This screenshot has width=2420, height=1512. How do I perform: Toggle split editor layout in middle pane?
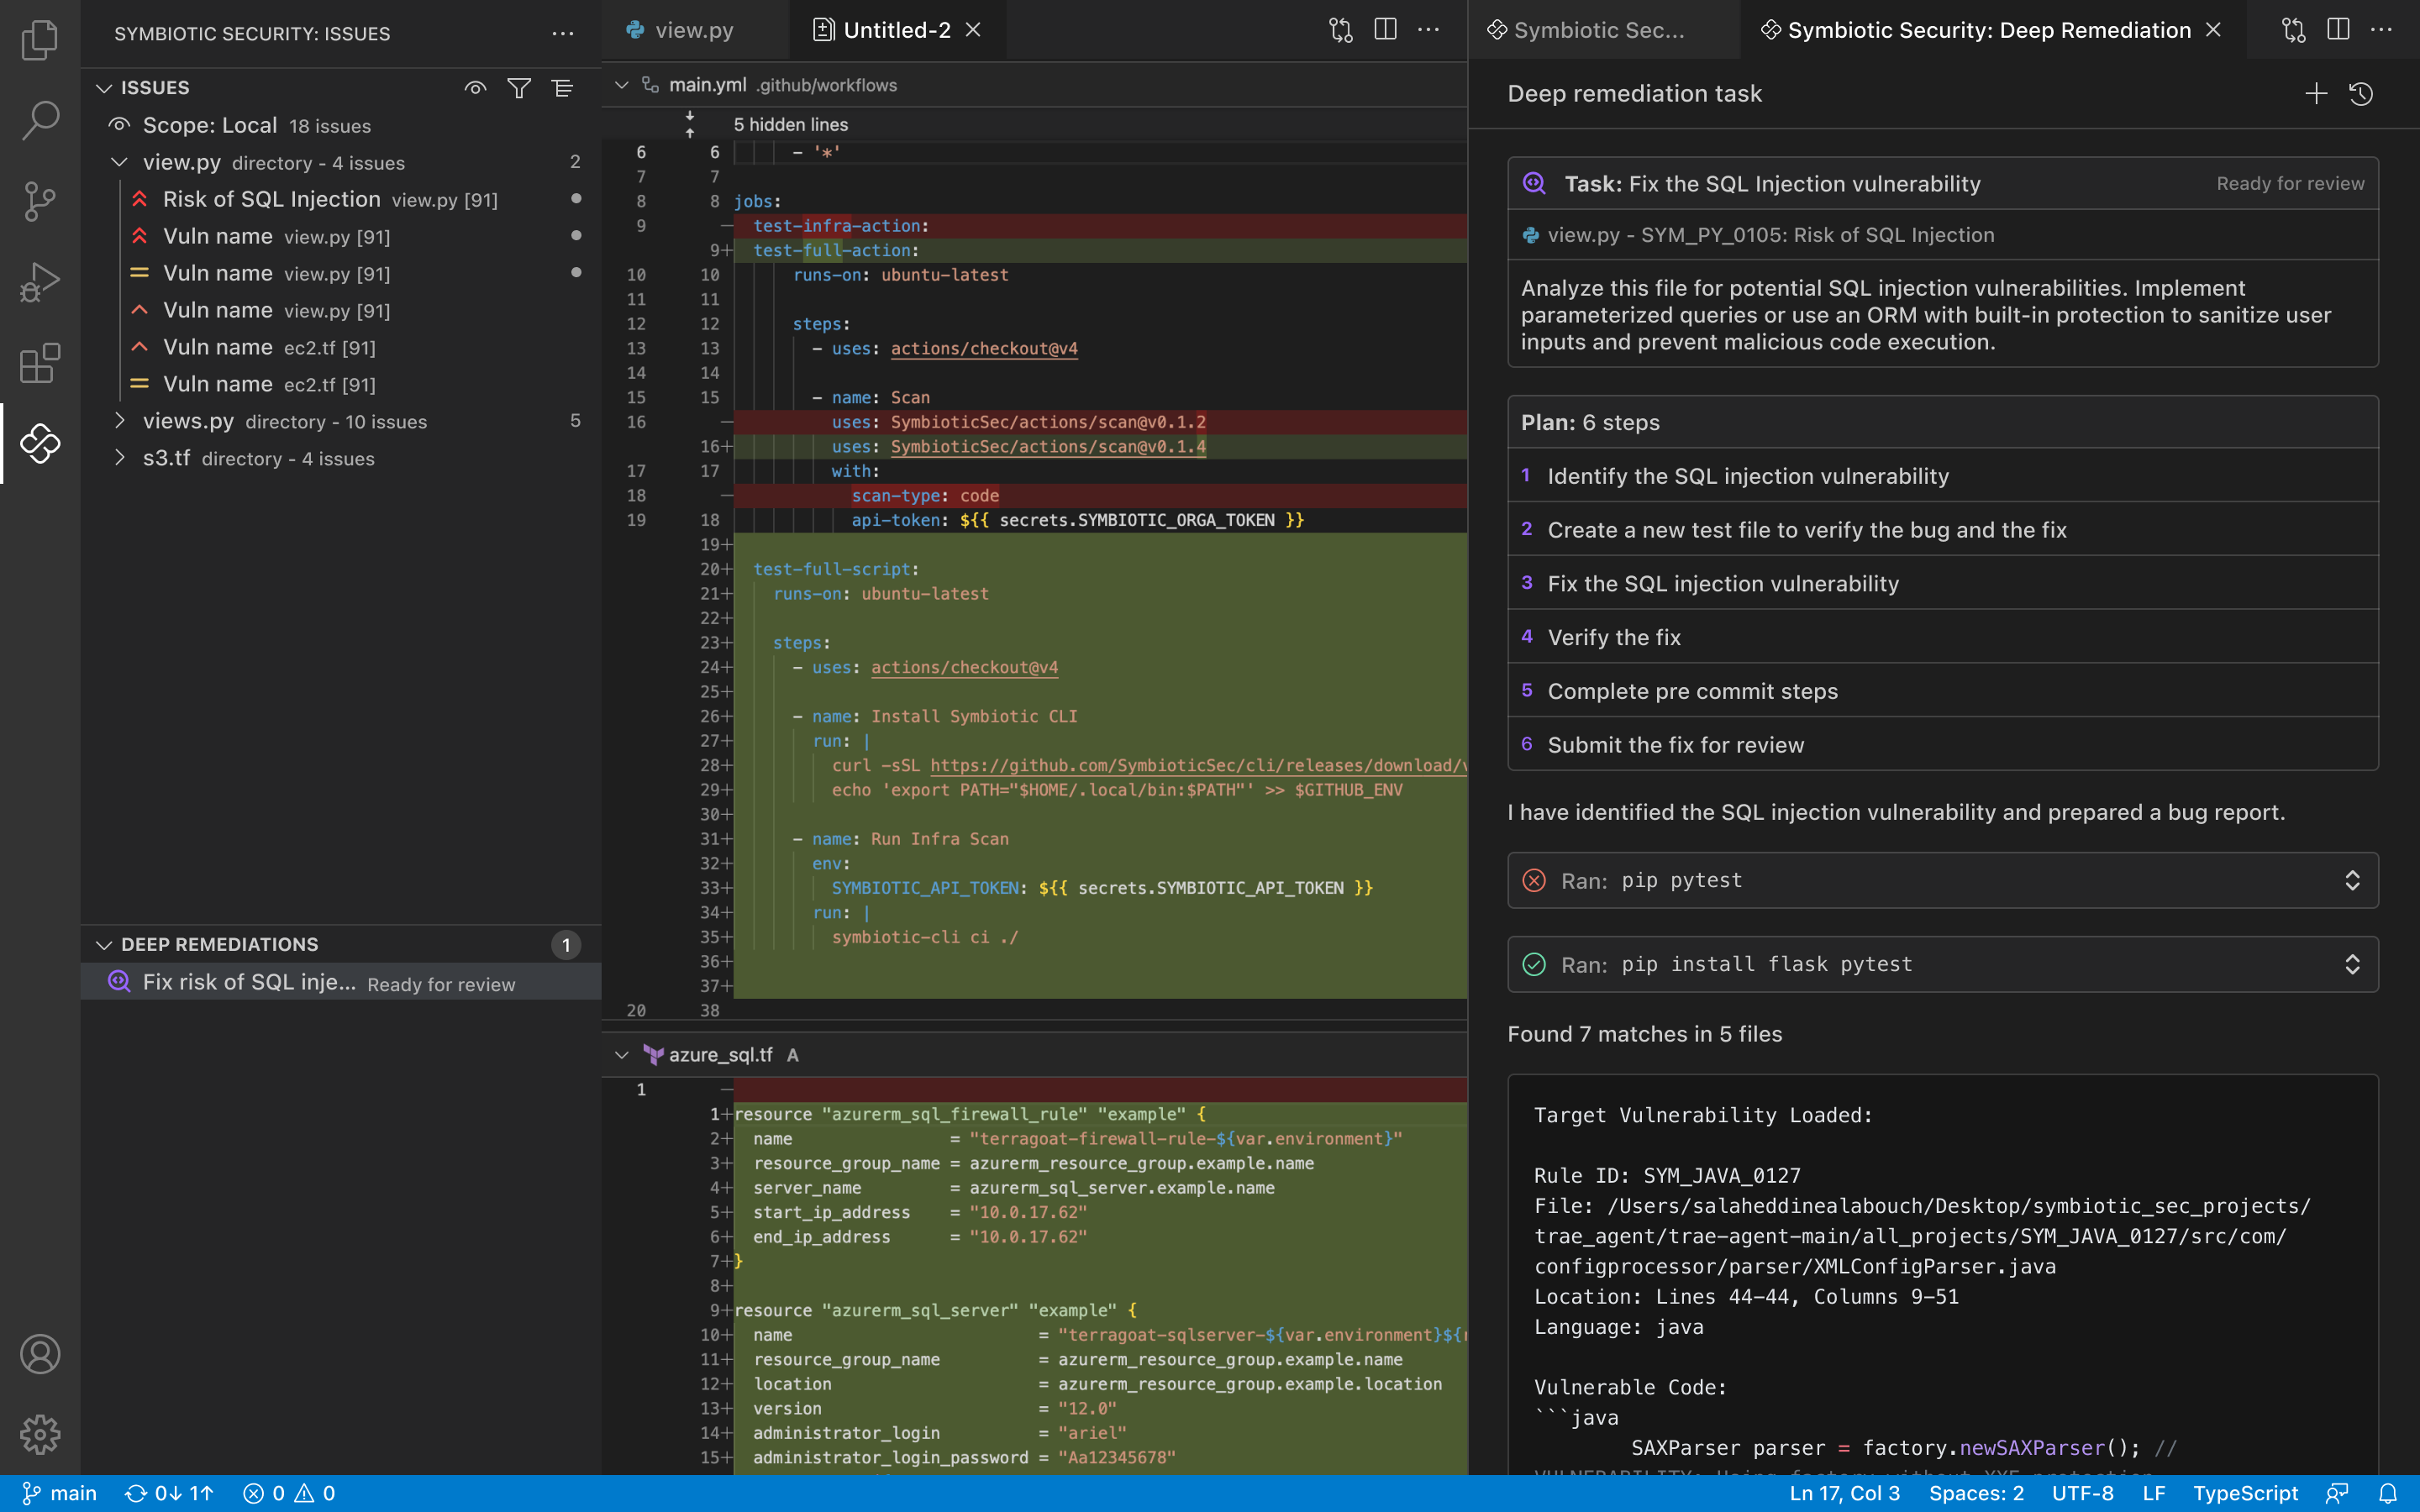(x=1385, y=30)
